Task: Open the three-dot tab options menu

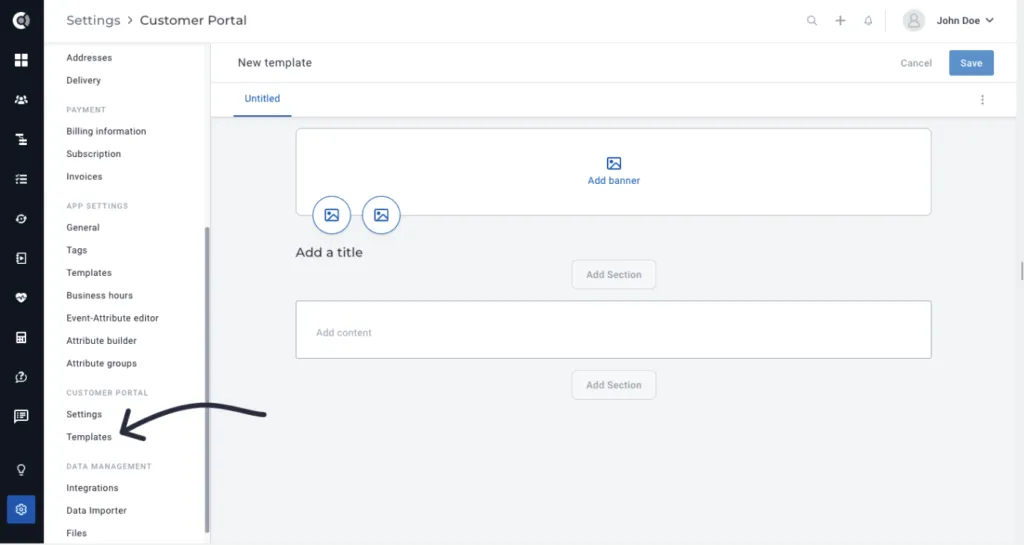Action: [982, 100]
